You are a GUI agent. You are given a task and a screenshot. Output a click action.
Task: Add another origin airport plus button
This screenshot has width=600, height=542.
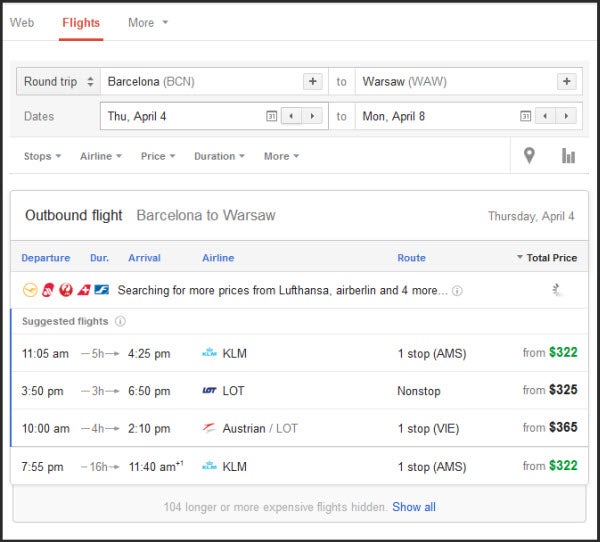(313, 81)
